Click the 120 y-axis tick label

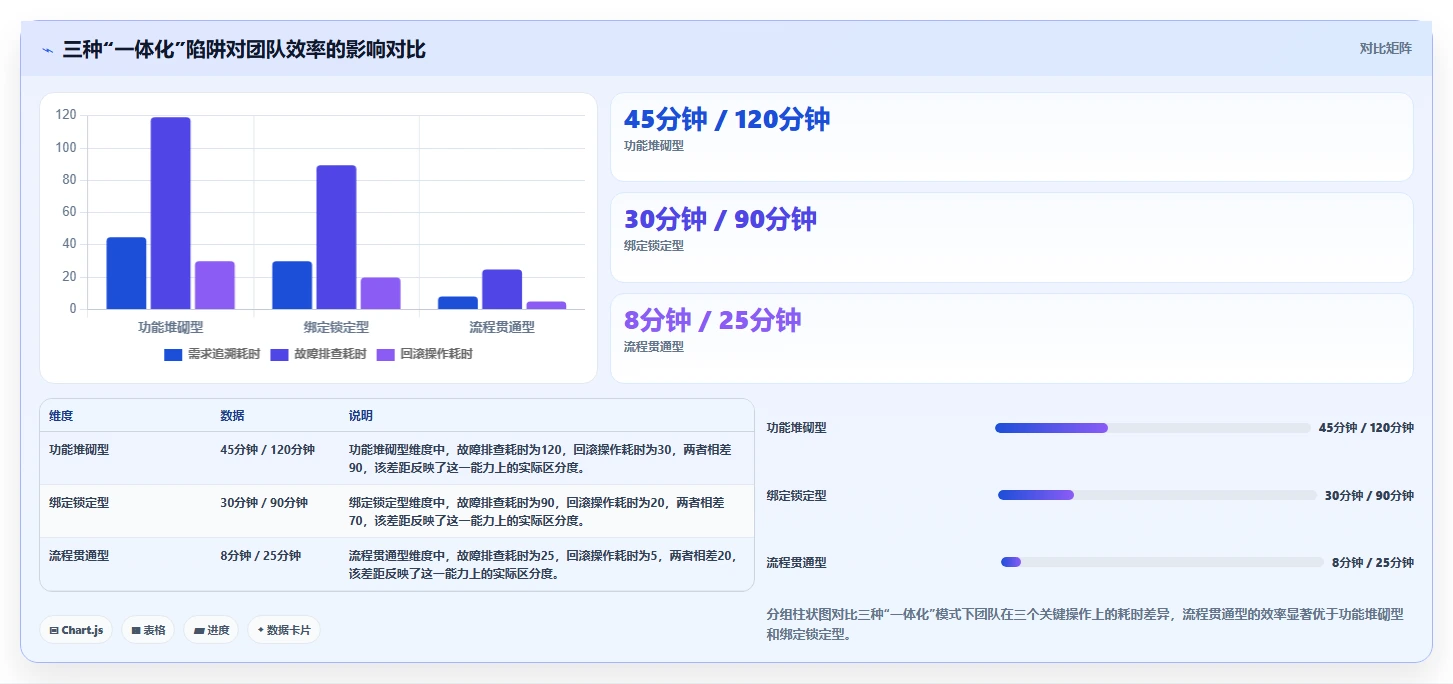click(66, 116)
